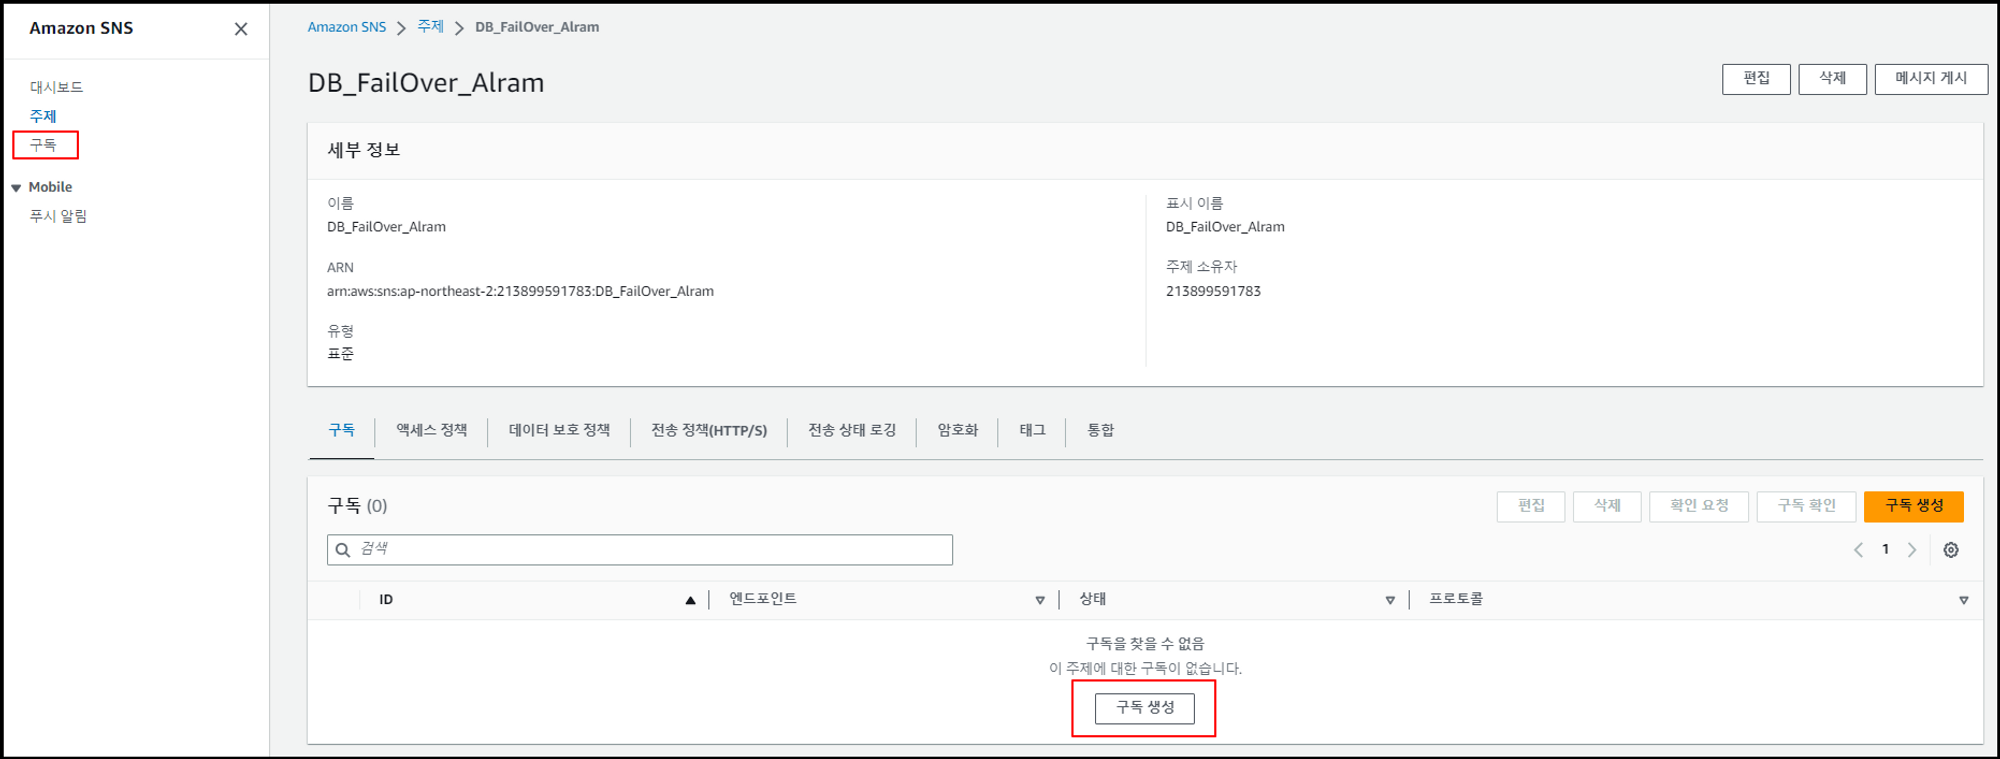Go to previous page with left chevron

[1858, 550]
